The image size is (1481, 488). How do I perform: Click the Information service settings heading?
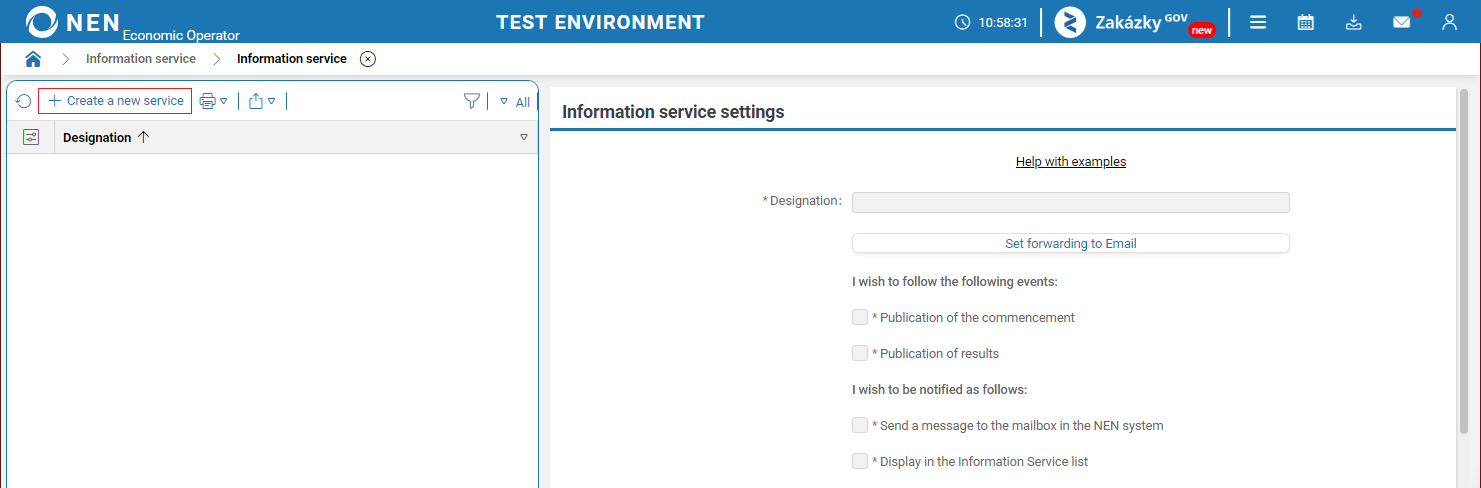(673, 112)
